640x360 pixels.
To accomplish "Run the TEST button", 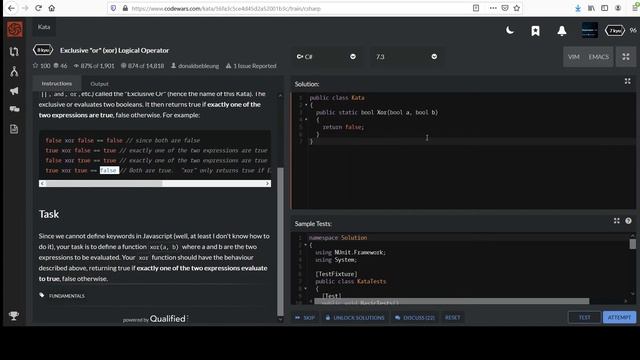I will (584, 317).
